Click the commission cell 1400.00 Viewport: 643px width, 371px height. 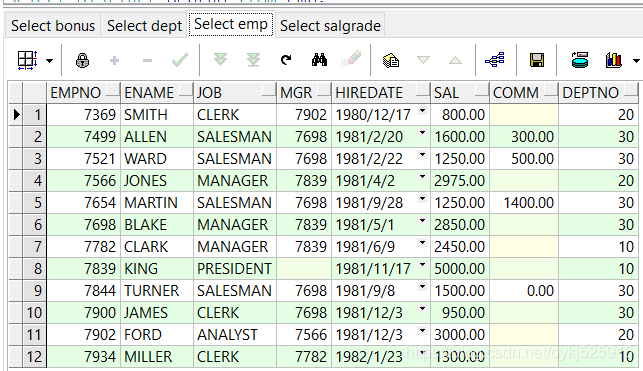[x=524, y=203]
